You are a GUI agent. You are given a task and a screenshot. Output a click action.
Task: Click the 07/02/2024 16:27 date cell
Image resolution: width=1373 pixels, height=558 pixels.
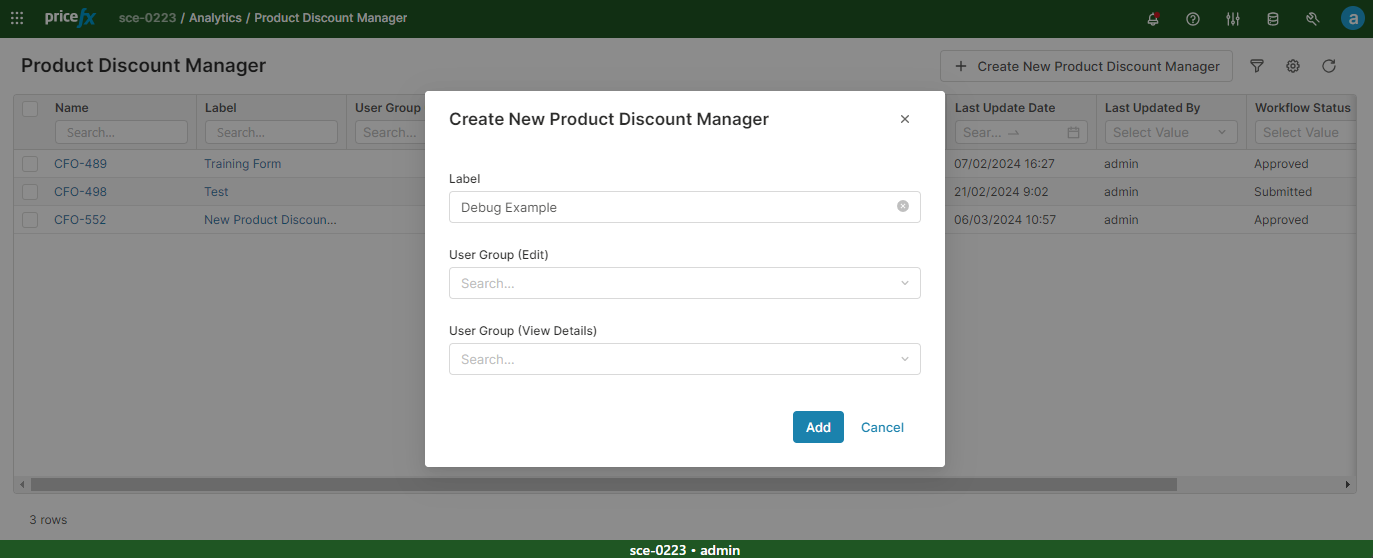[x=1004, y=164]
